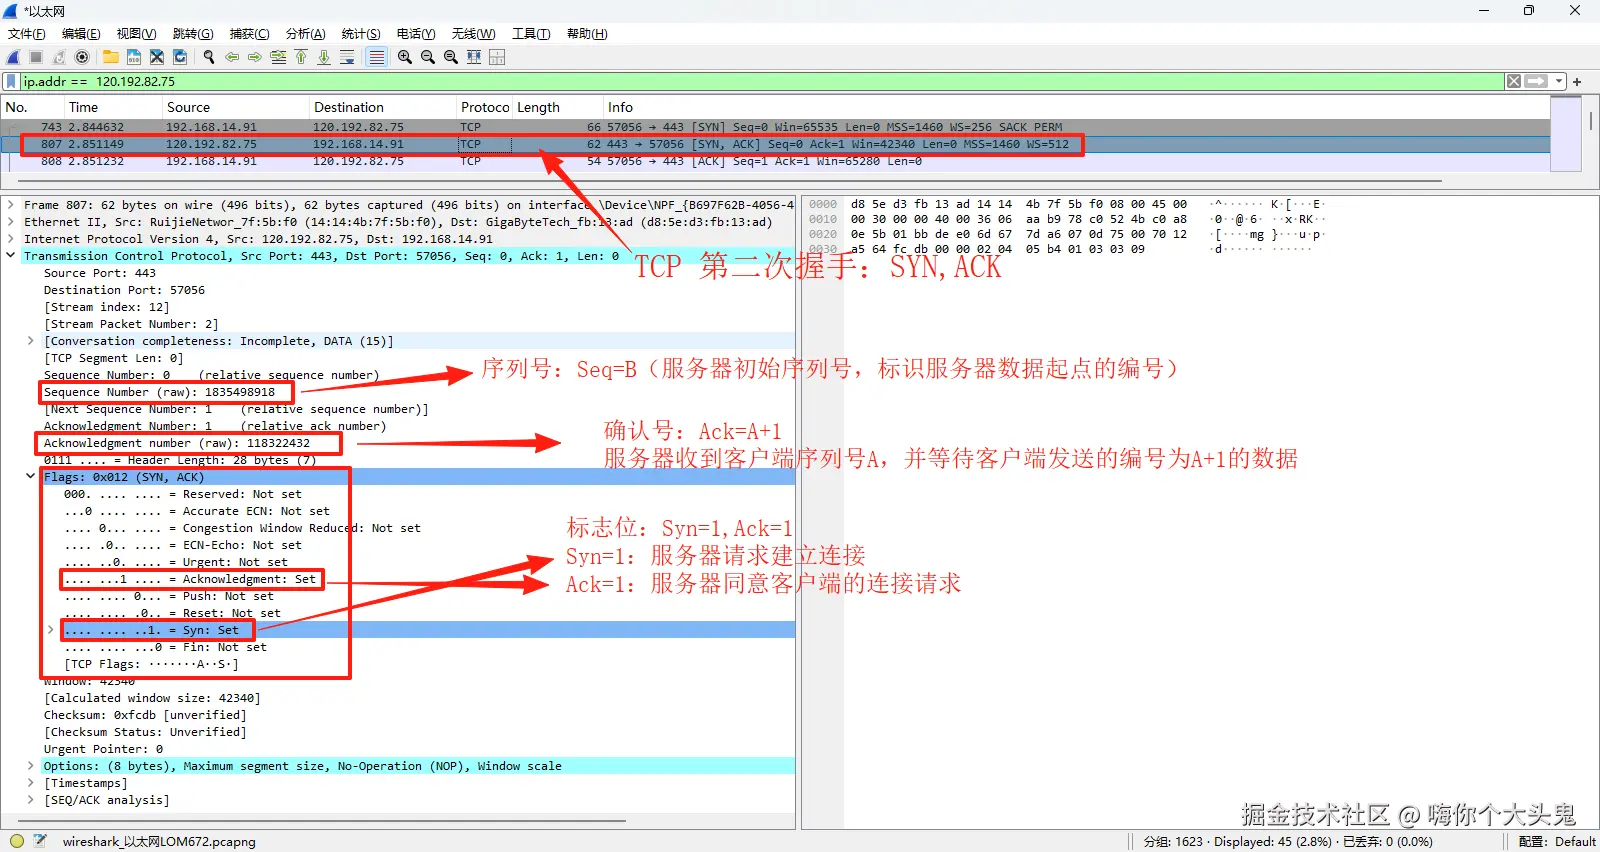1600x852 pixels.
Task: Open the 文件(F) menu
Action: click(x=27, y=34)
